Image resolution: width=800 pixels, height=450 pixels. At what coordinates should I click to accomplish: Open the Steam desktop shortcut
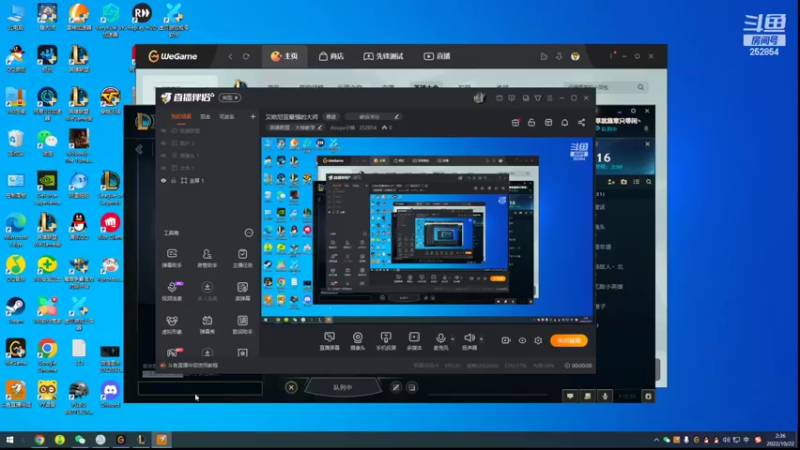coord(15,311)
